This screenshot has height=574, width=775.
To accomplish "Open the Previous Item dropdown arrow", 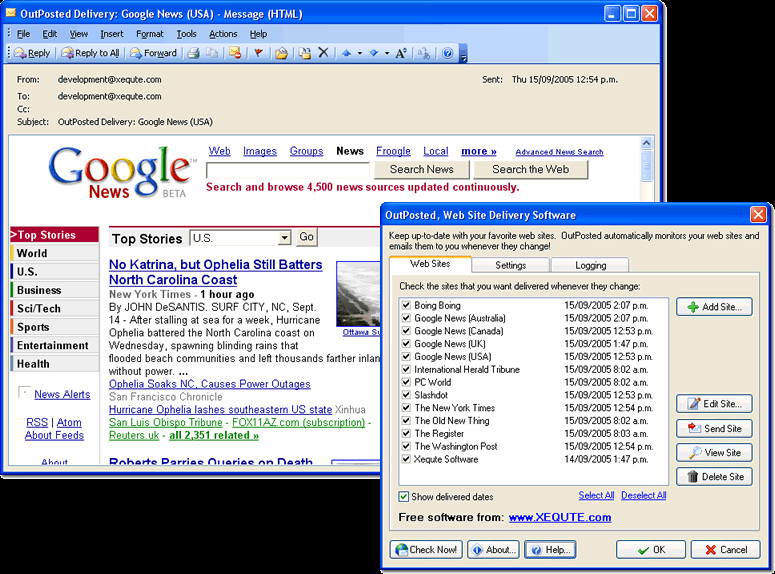I will point(360,53).
